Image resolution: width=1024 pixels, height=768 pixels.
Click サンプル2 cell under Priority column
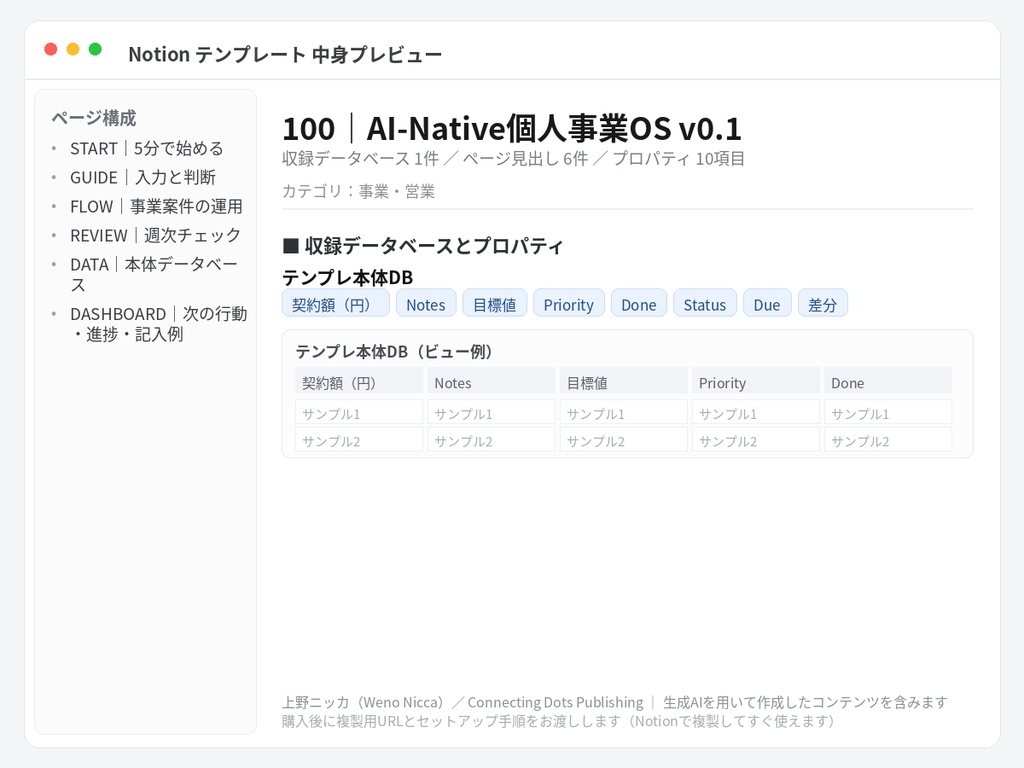pyautogui.click(x=756, y=440)
